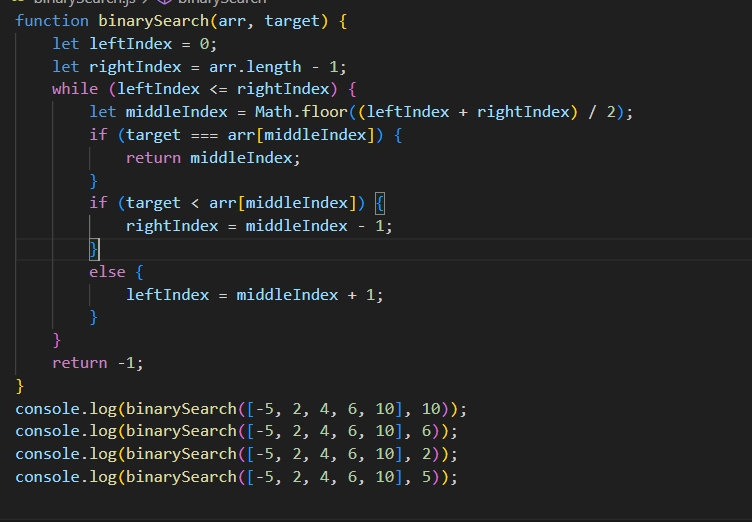Click the console.log call searching for target 2
The height and width of the screenshot is (522, 752).
(x=236, y=454)
